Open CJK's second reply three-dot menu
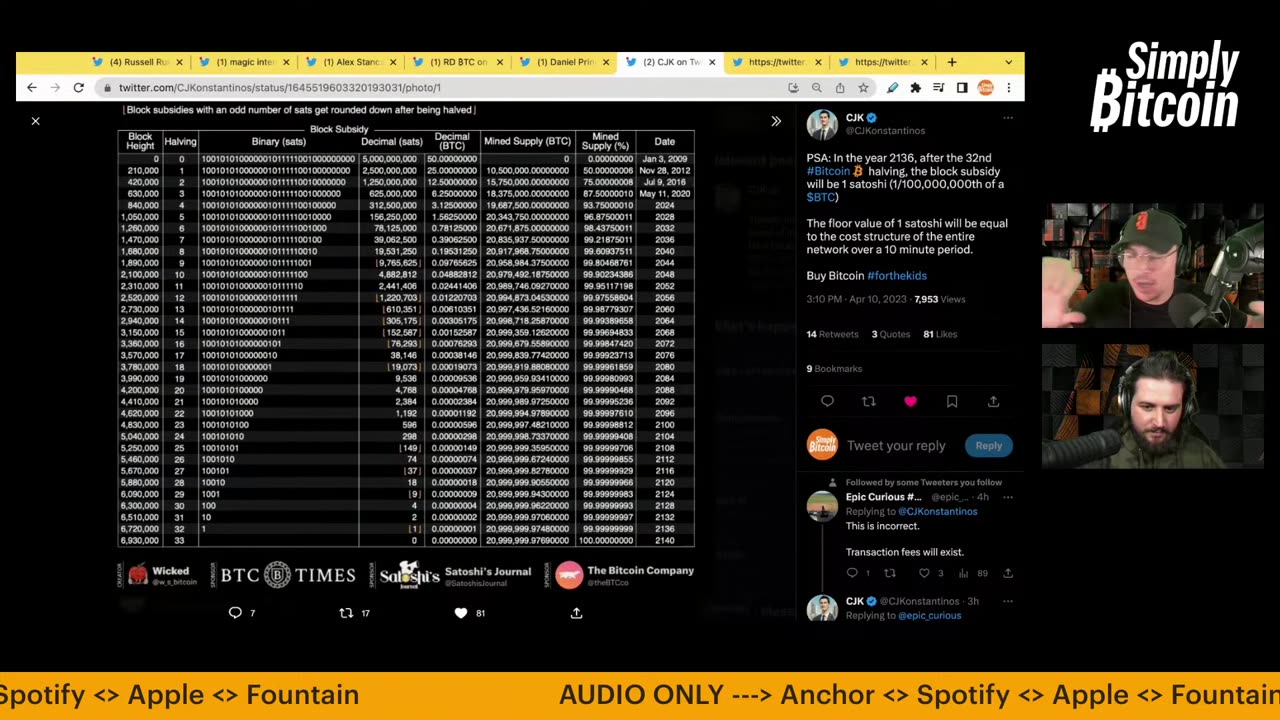The image size is (1280, 720). [1008, 601]
